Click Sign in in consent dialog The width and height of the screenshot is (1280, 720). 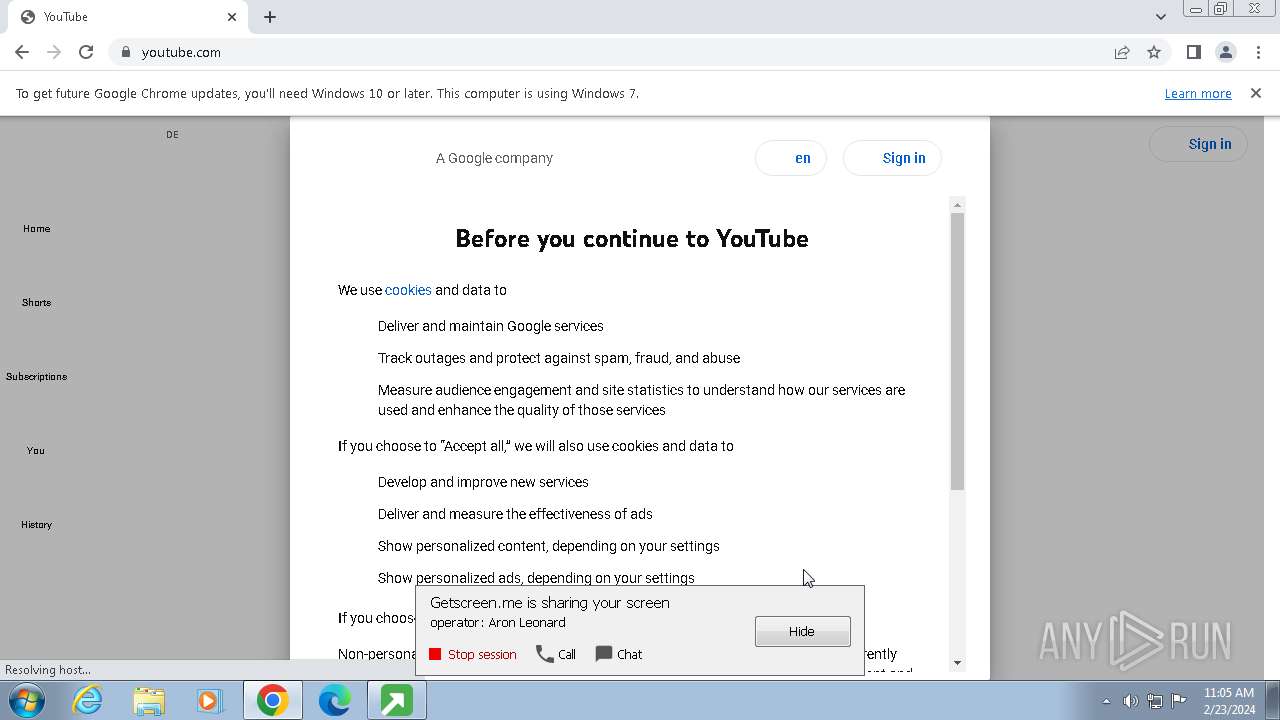click(x=892, y=158)
